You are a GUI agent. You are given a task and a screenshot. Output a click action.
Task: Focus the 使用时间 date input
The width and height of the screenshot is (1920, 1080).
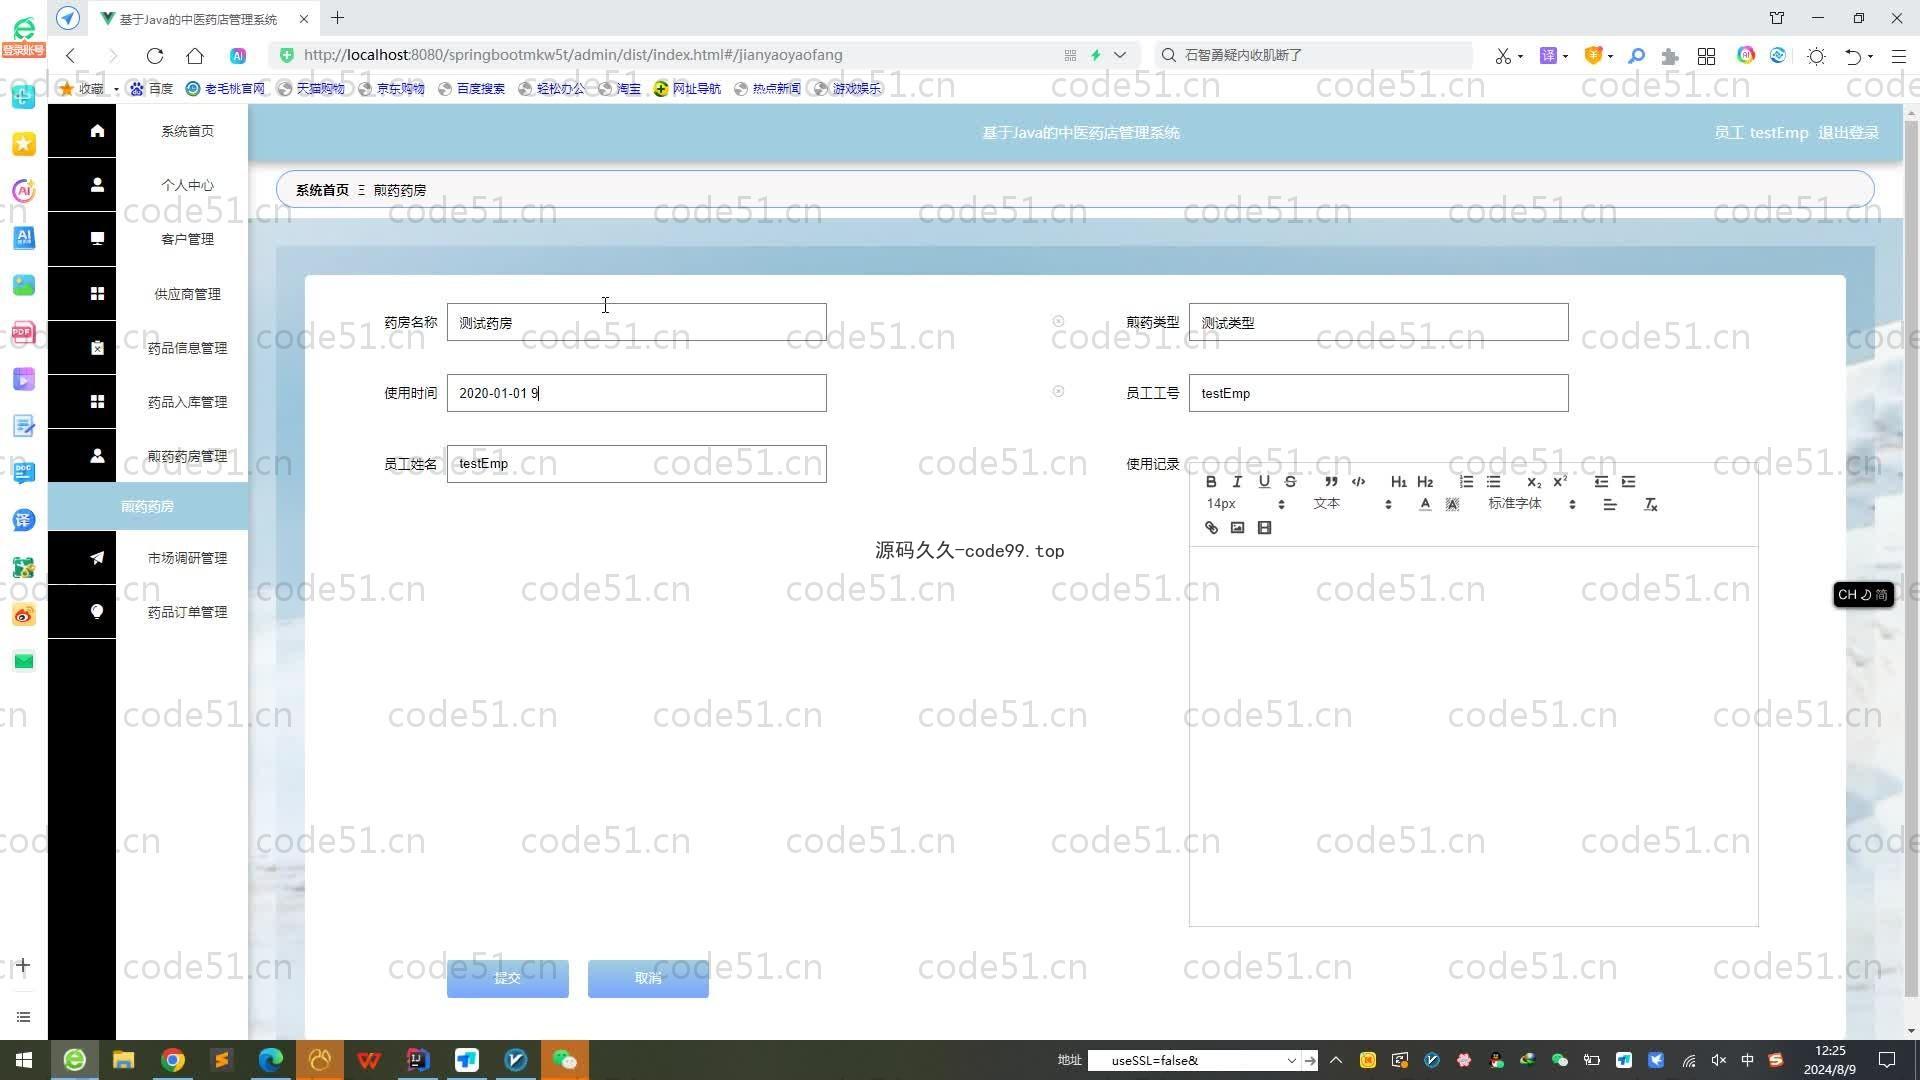(x=636, y=393)
